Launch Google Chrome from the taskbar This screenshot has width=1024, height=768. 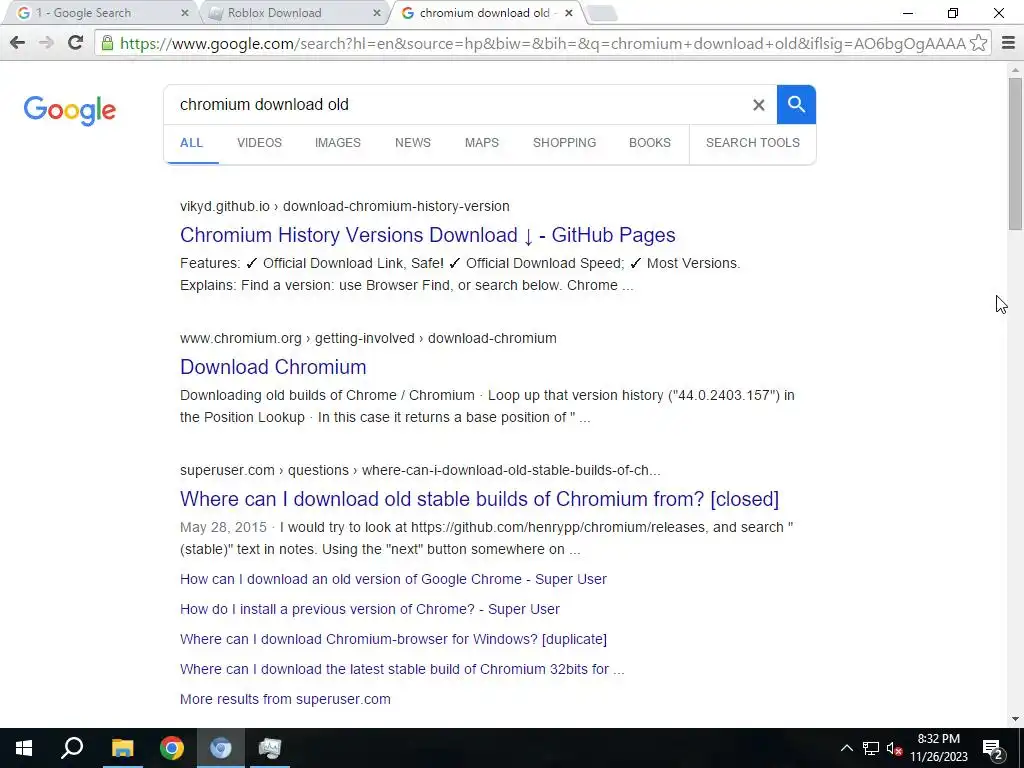click(172, 748)
